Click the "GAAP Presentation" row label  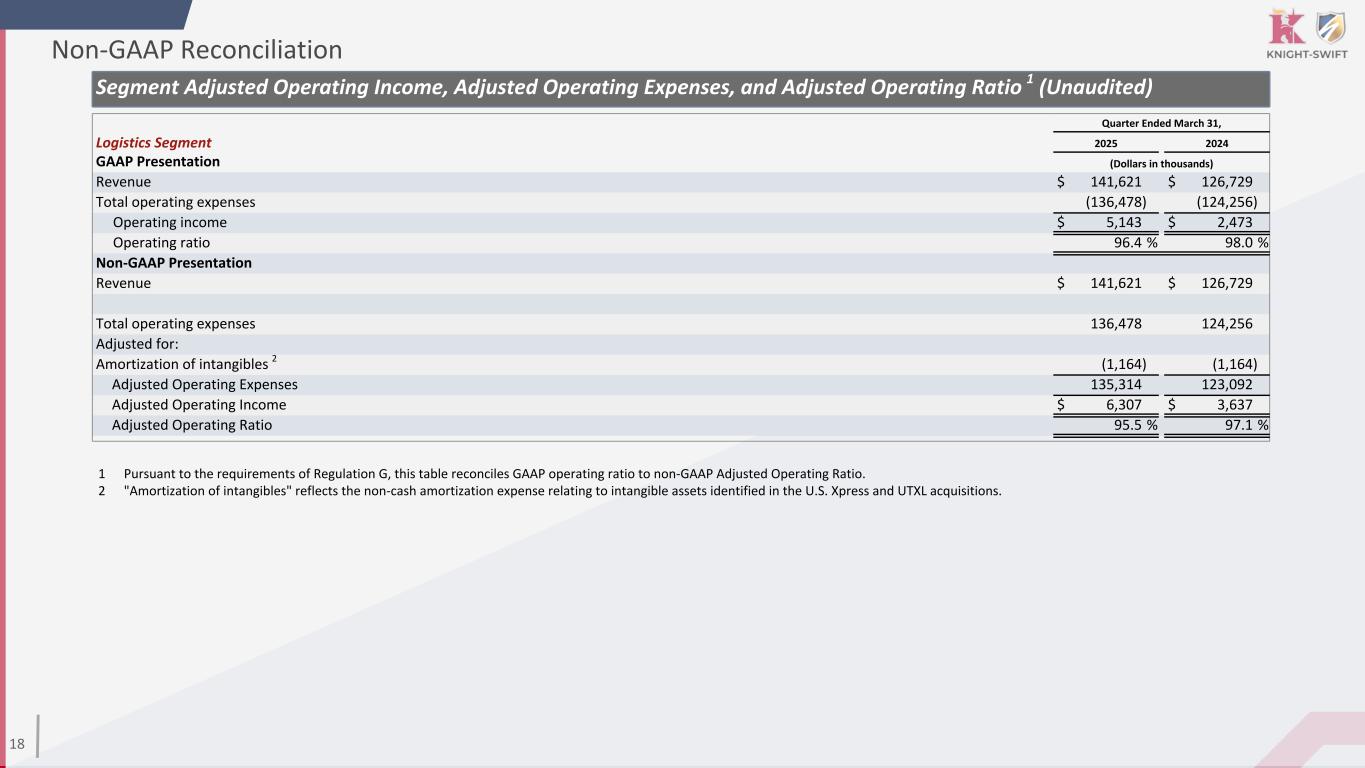[x=157, y=161]
